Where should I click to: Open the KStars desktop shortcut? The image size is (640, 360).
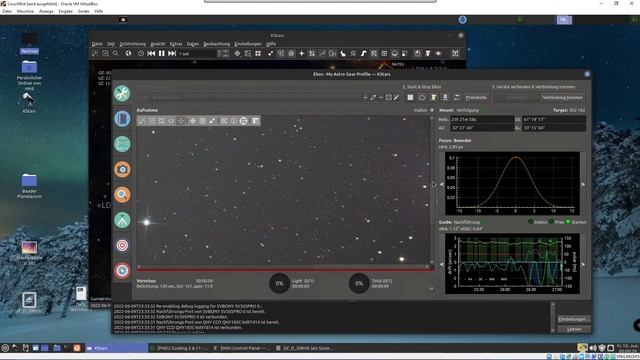pyautogui.click(x=29, y=103)
